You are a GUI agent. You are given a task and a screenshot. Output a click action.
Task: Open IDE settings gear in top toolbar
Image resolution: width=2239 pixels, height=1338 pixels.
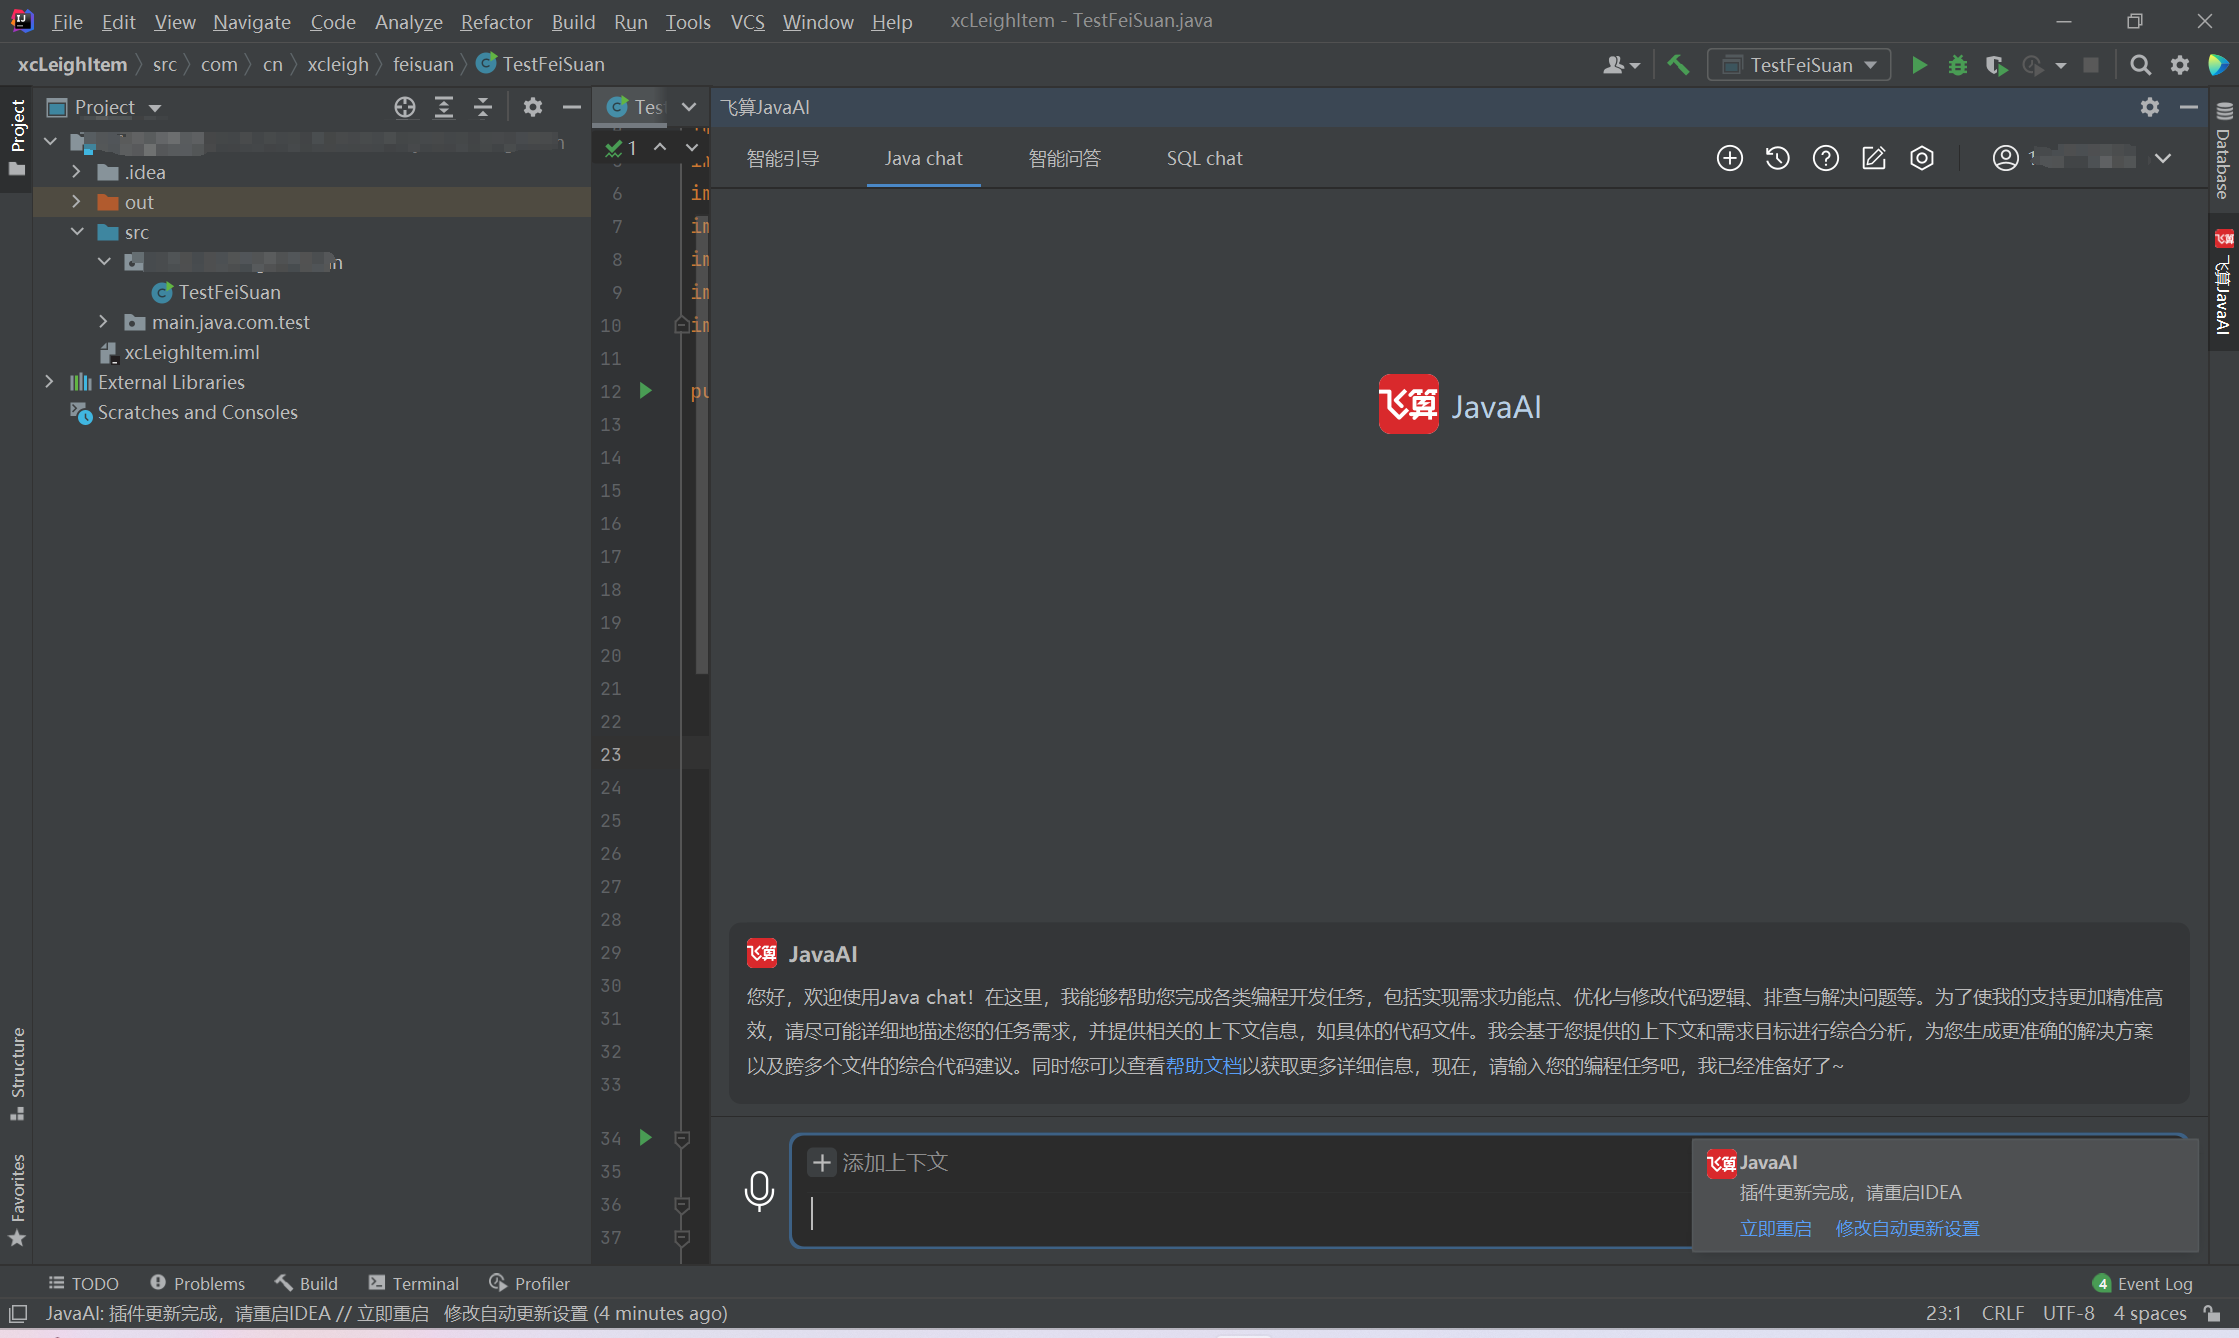(x=2179, y=65)
